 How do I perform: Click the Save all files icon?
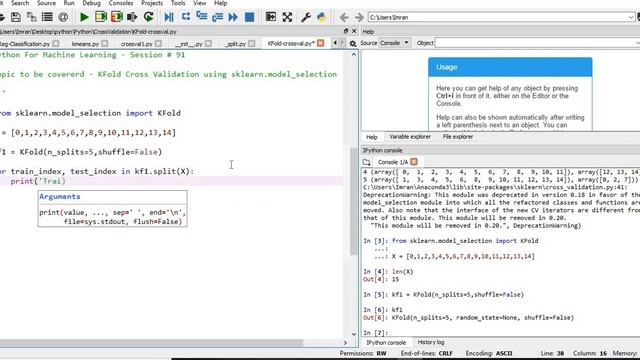click(x=31, y=17)
